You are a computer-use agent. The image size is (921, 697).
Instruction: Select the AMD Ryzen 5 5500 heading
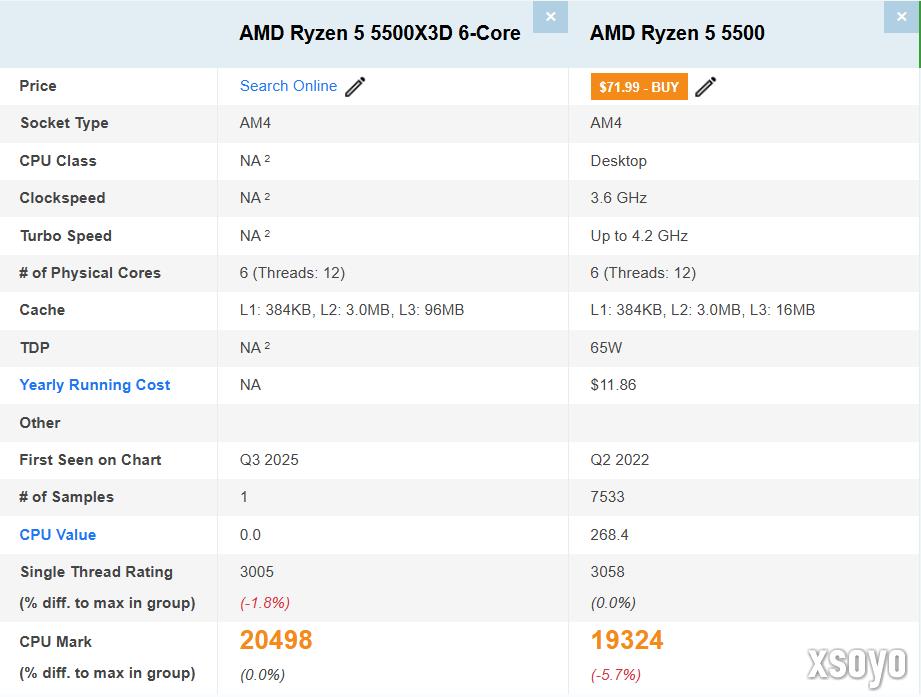677,33
